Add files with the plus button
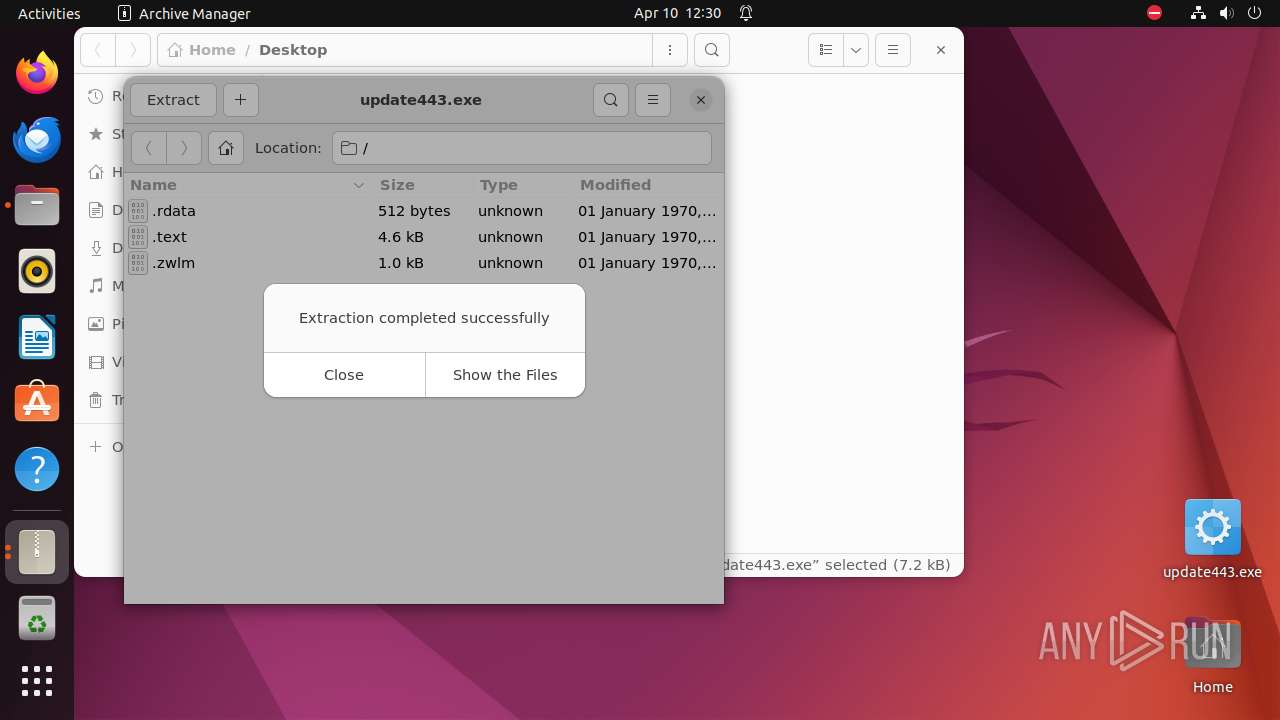Image resolution: width=1280 pixels, height=720 pixels. (240, 100)
